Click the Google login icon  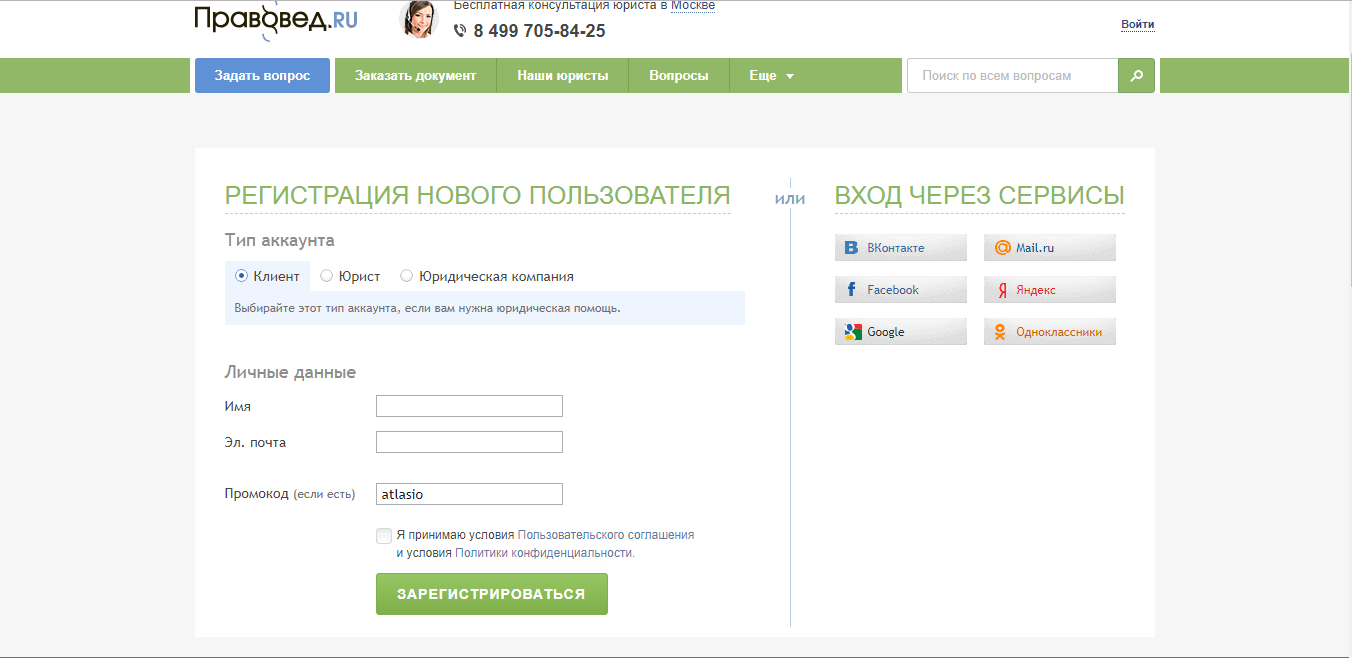pos(852,332)
